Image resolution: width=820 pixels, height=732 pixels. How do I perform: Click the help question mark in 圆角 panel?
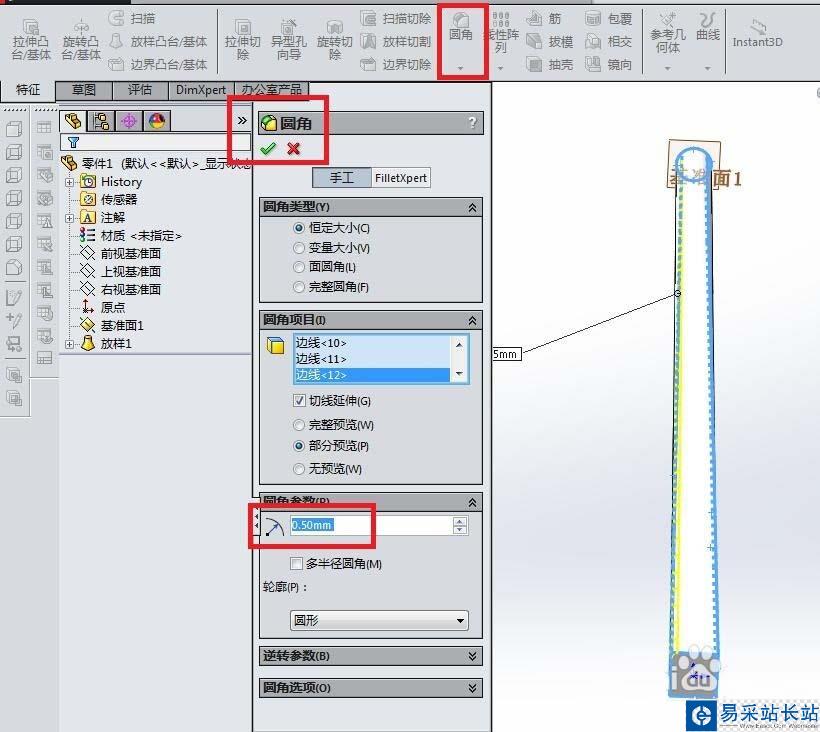pyautogui.click(x=473, y=122)
